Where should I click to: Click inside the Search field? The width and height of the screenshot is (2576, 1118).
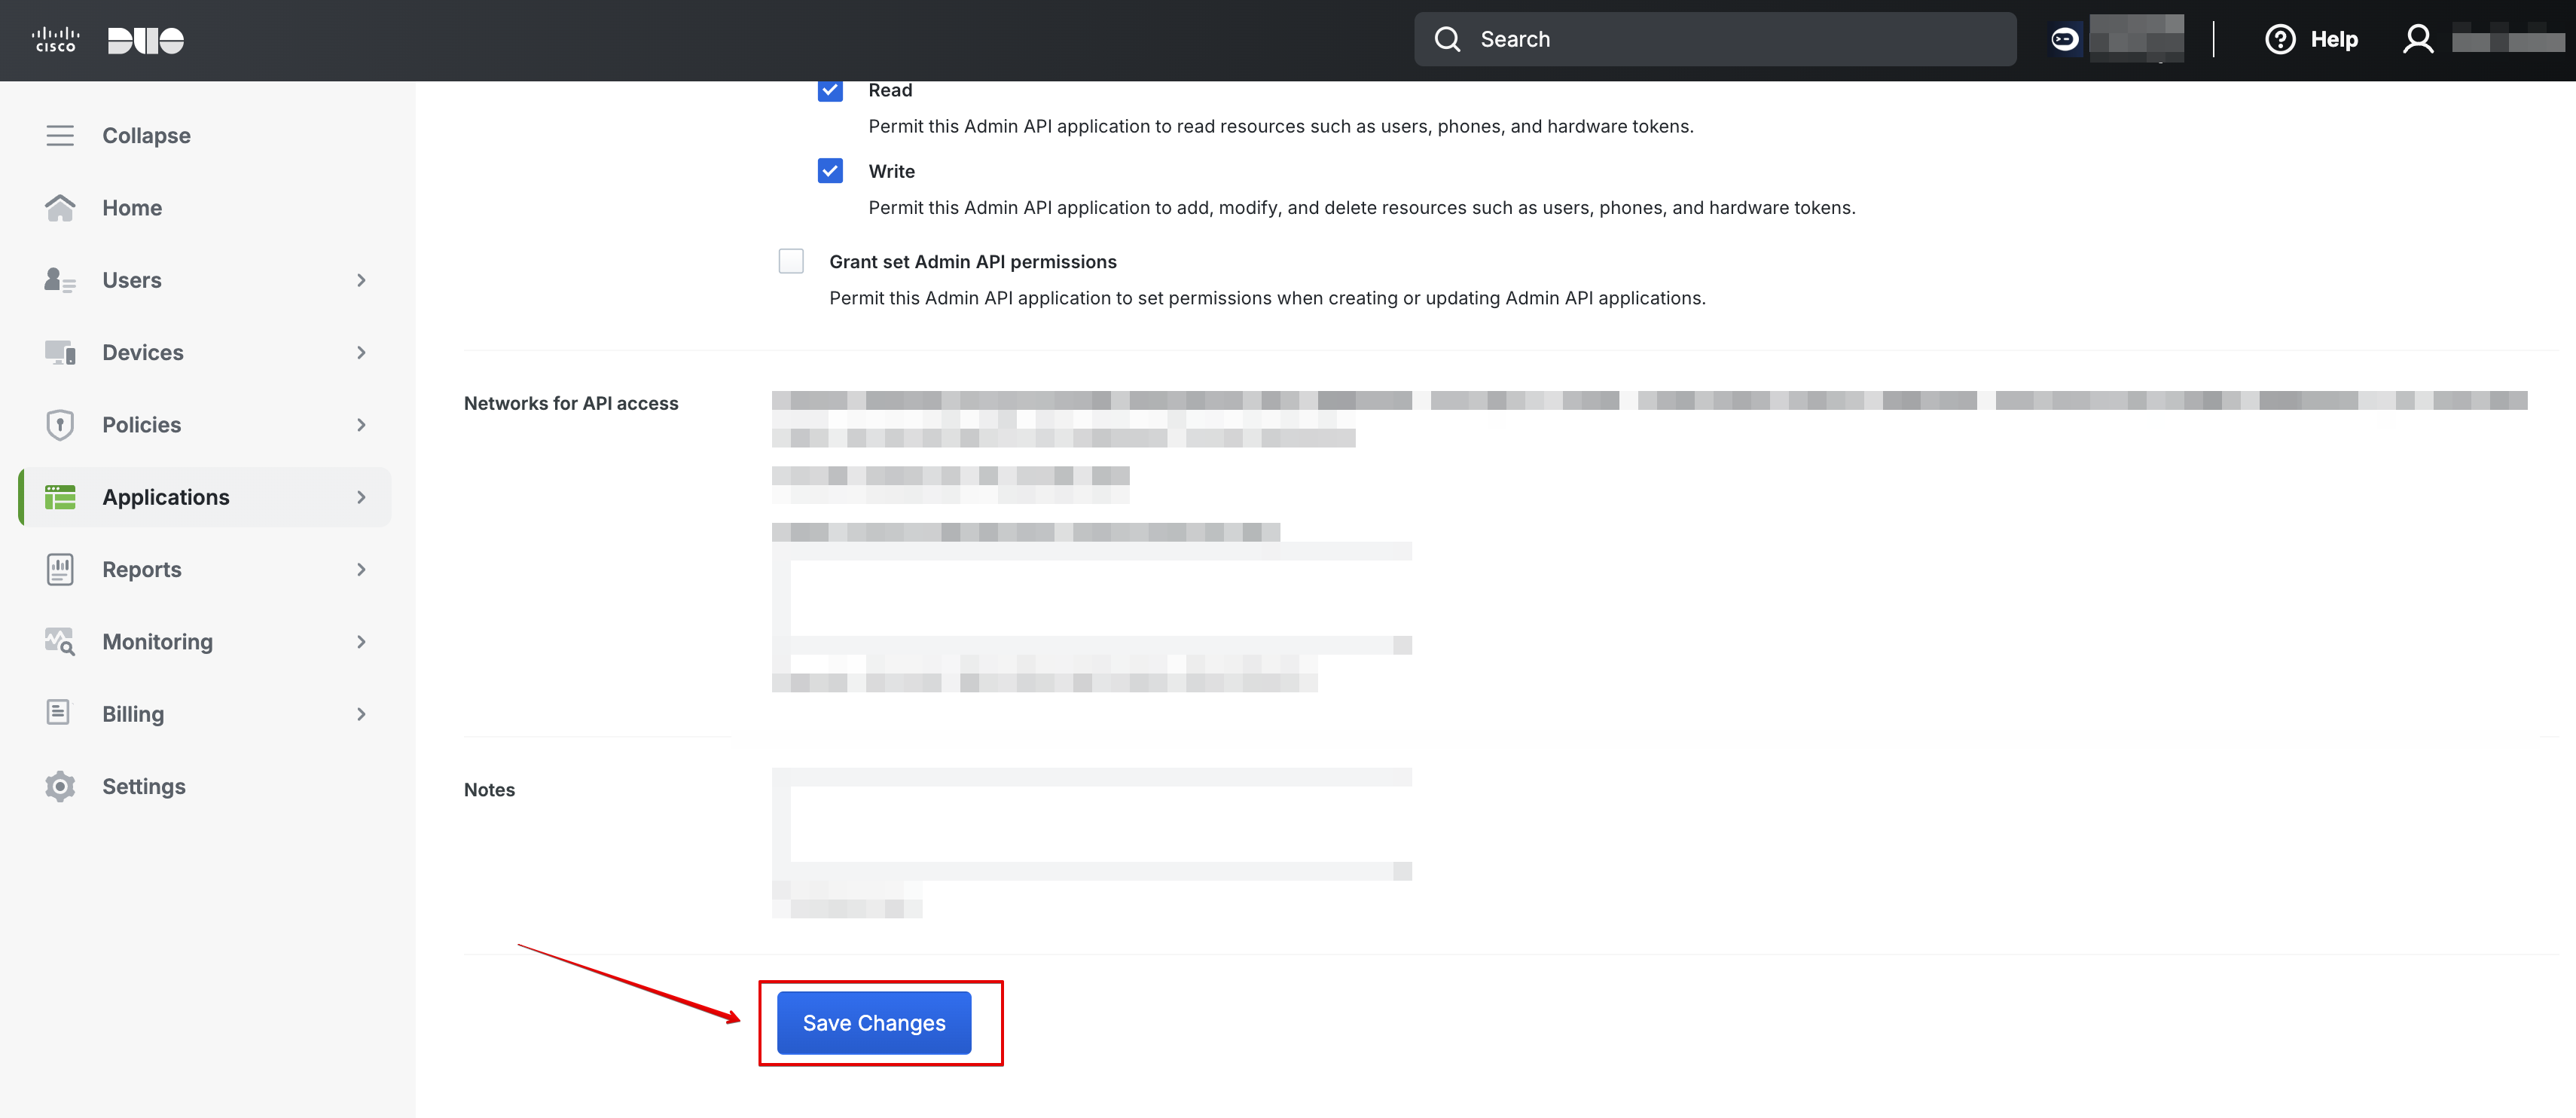tap(1715, 39)
